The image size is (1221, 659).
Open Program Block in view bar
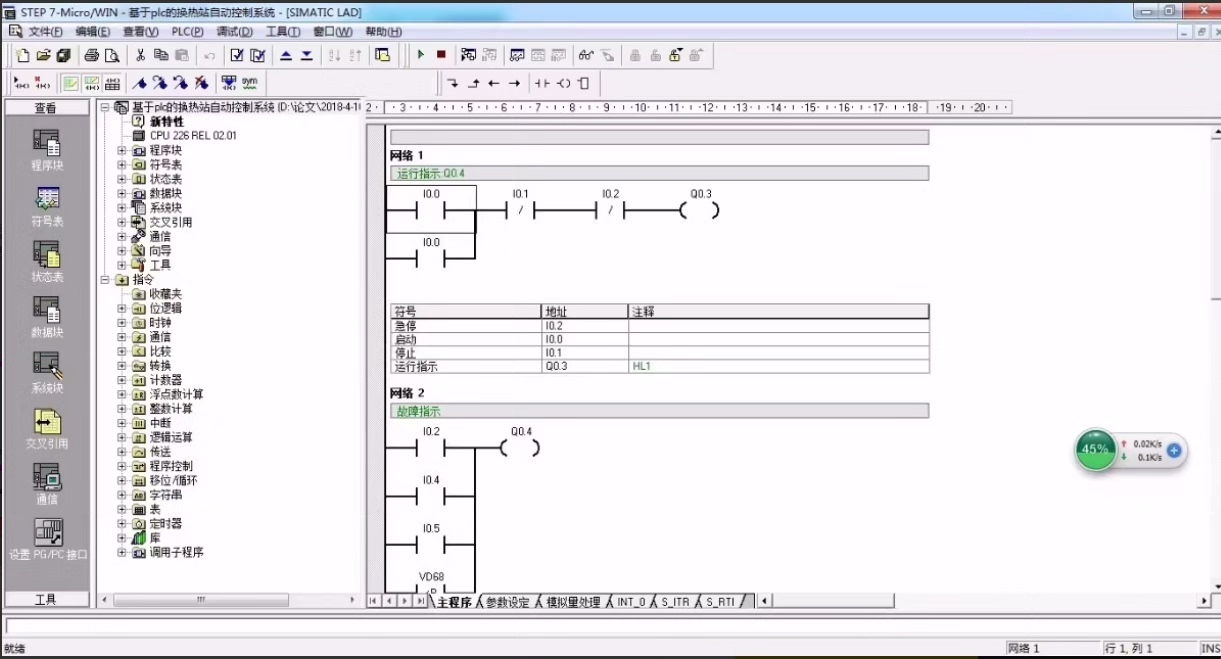point(46,150)
